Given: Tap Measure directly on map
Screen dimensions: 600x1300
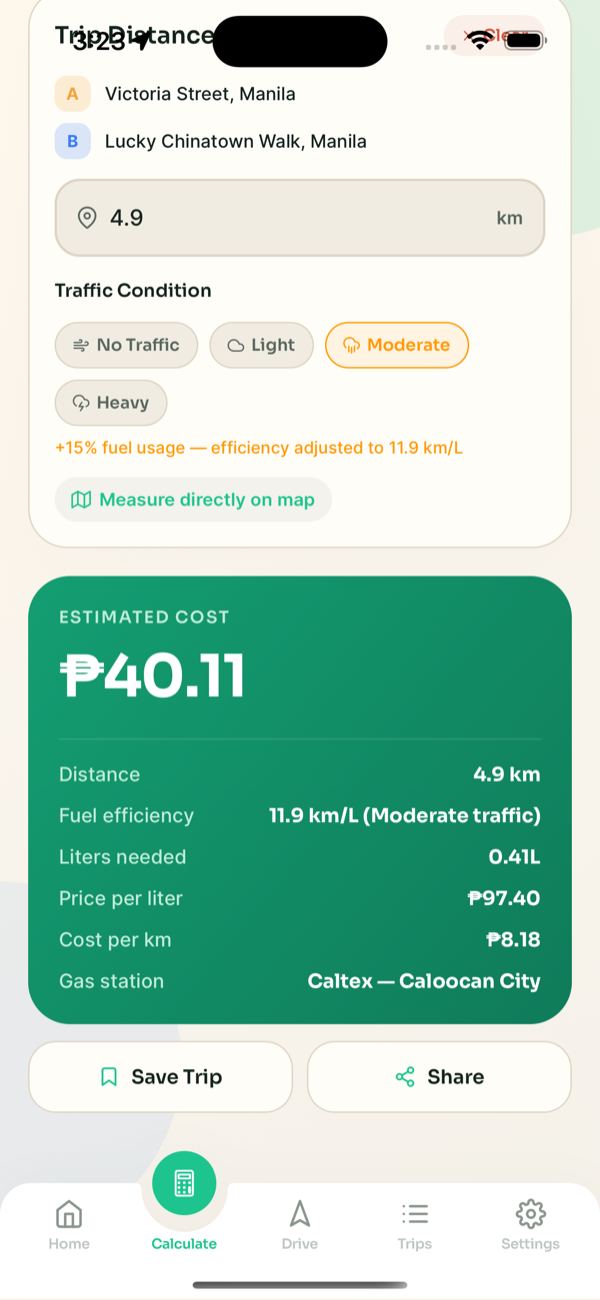Looking at the screenshot, I should [193, 500].
